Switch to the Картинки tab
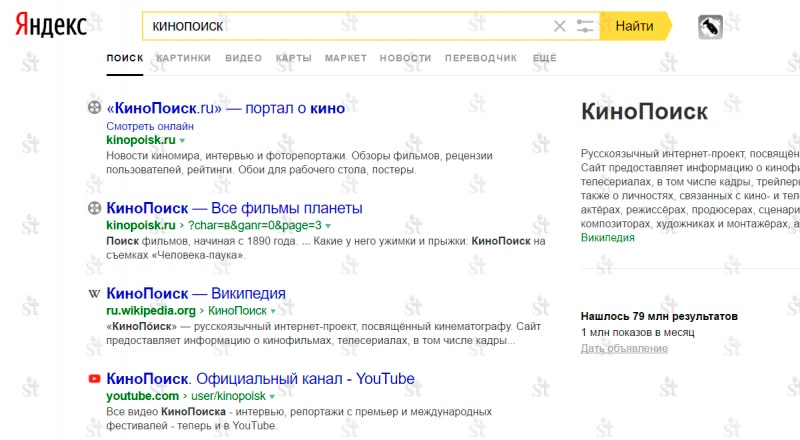800x440 pixels. [x=183, y=58]
